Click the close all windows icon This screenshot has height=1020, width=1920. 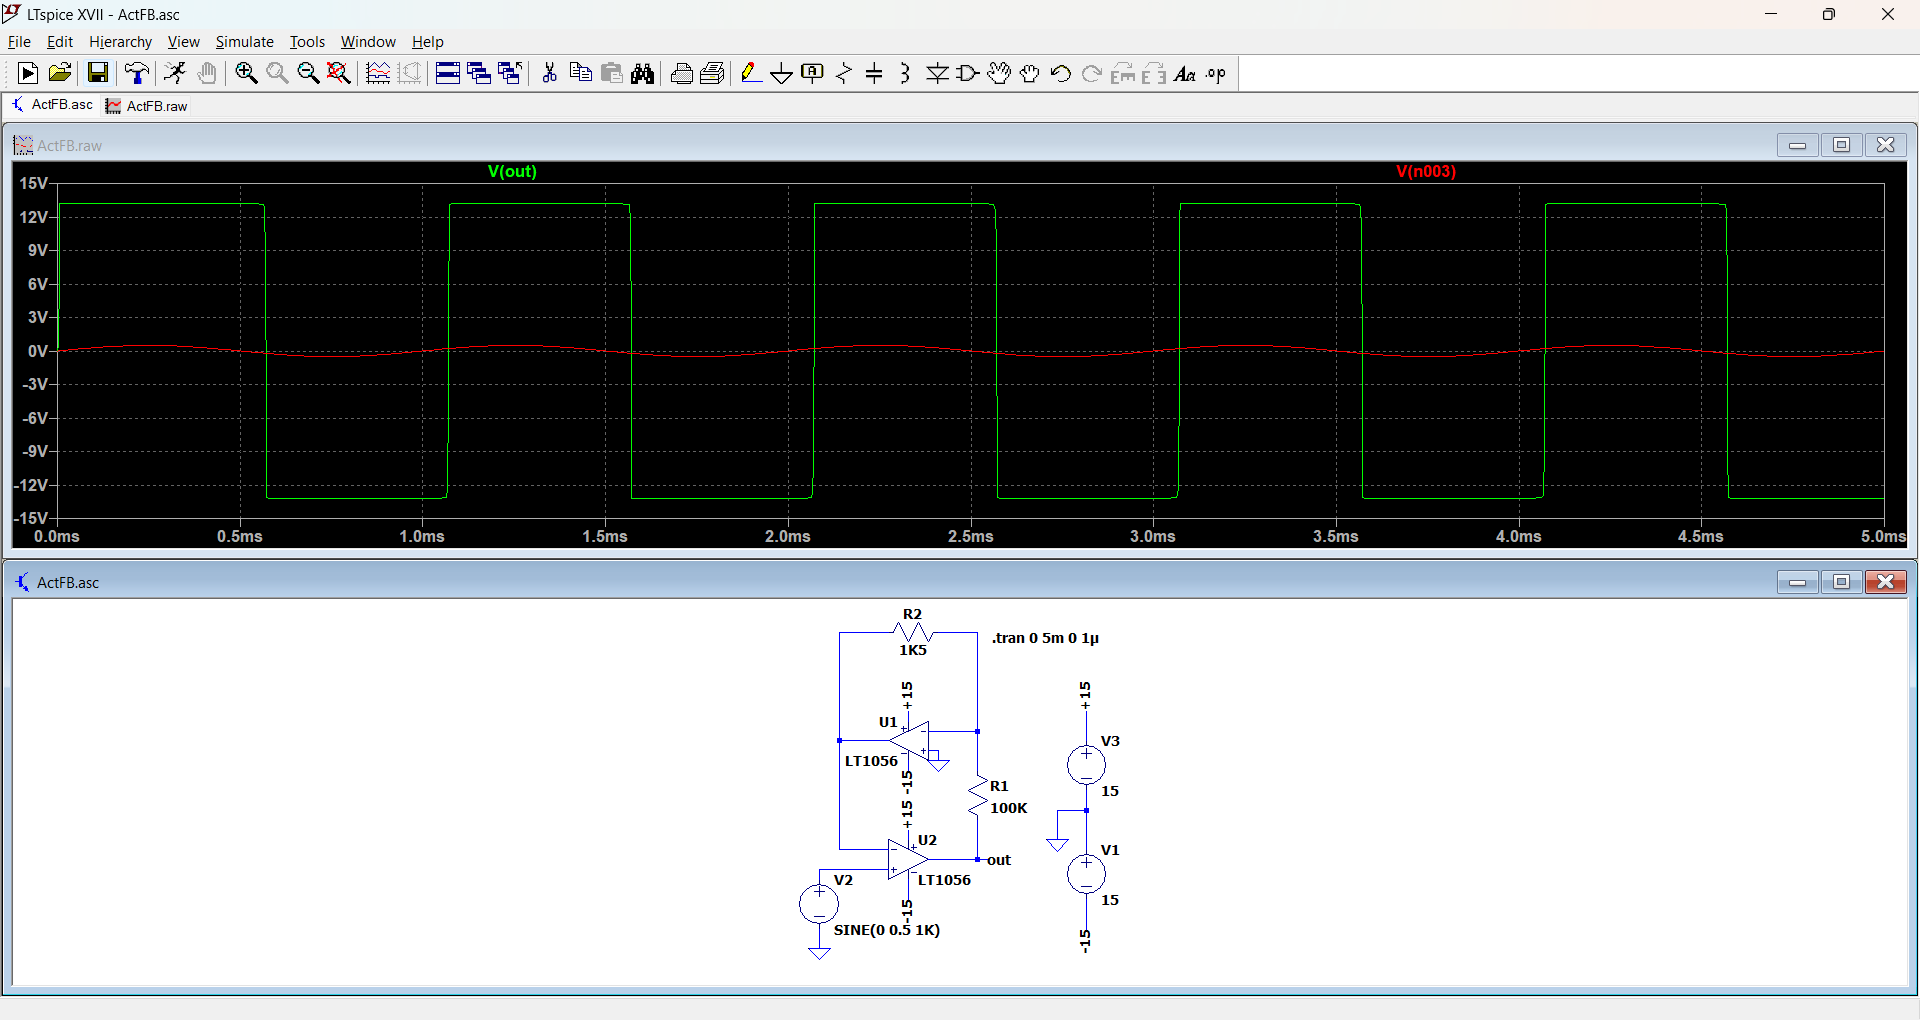pos(510,73)
